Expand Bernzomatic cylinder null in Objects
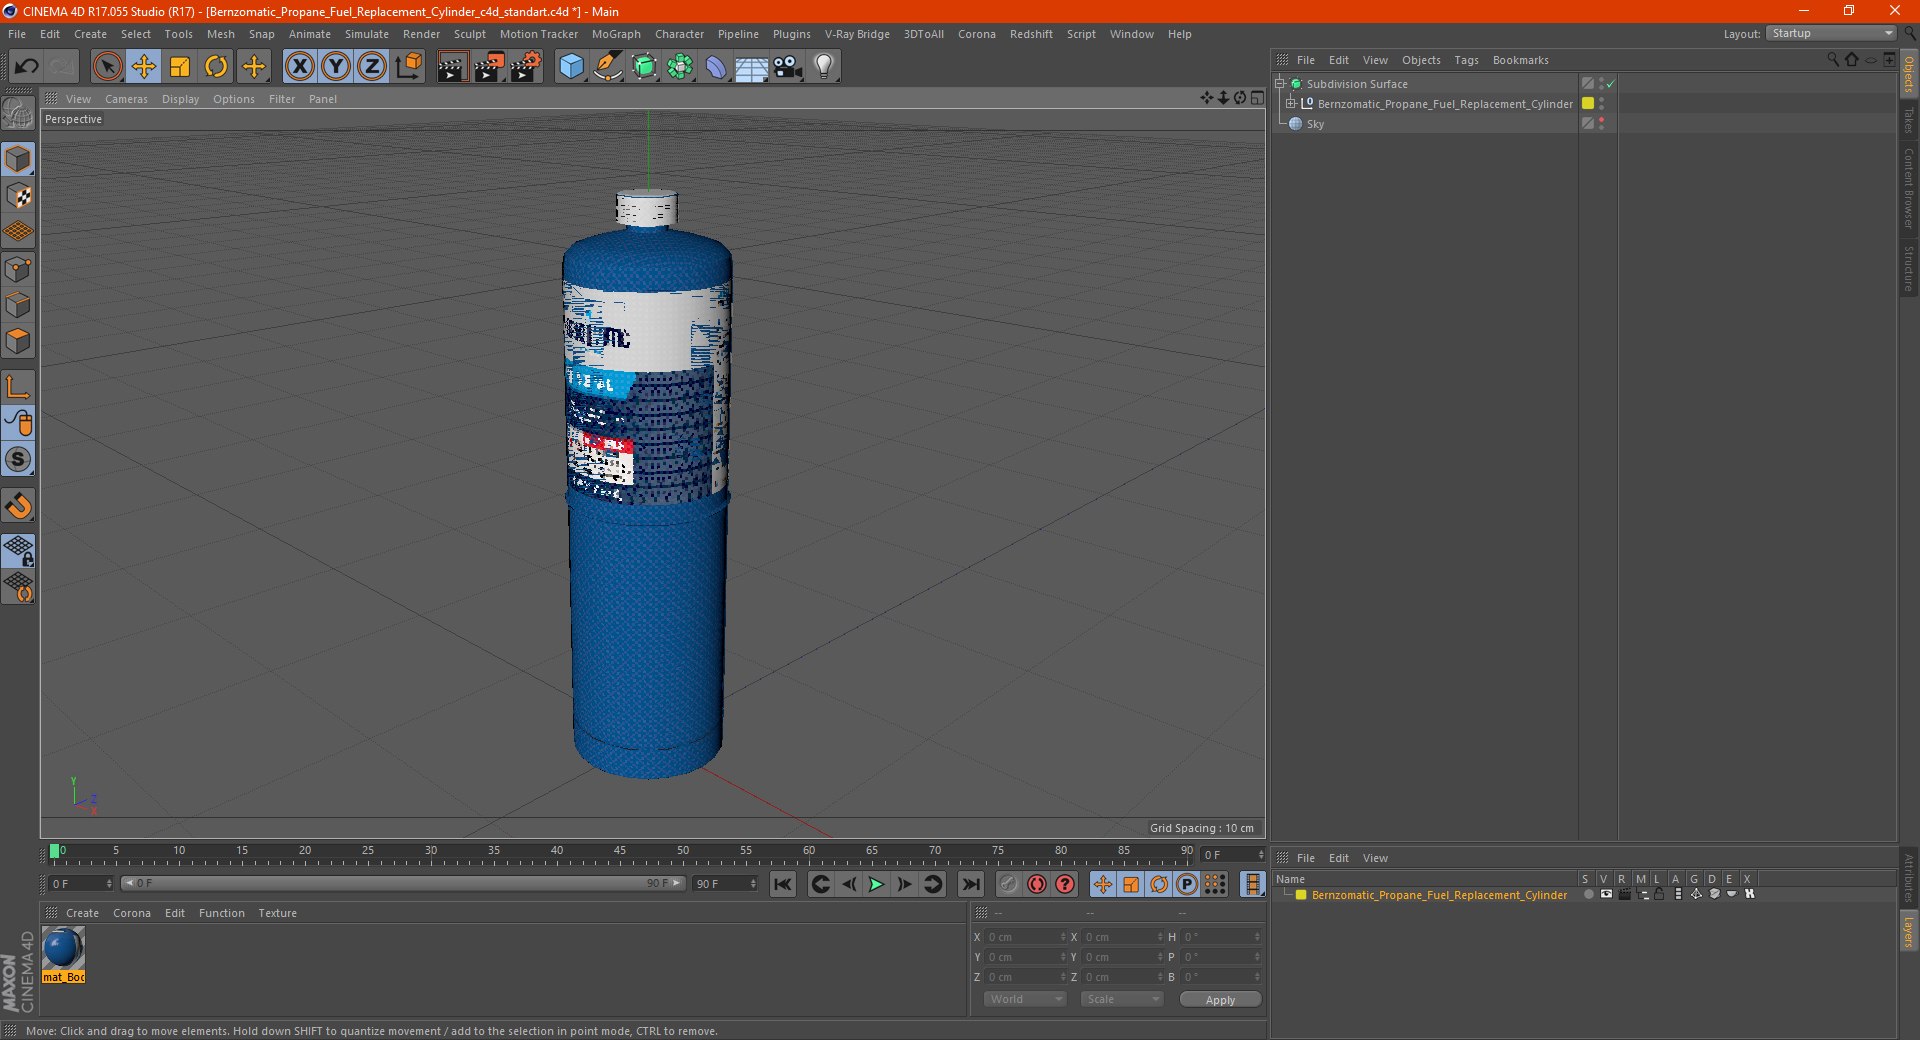This screenshot has height=1040, width=1920. click(x=1291, y=104)
